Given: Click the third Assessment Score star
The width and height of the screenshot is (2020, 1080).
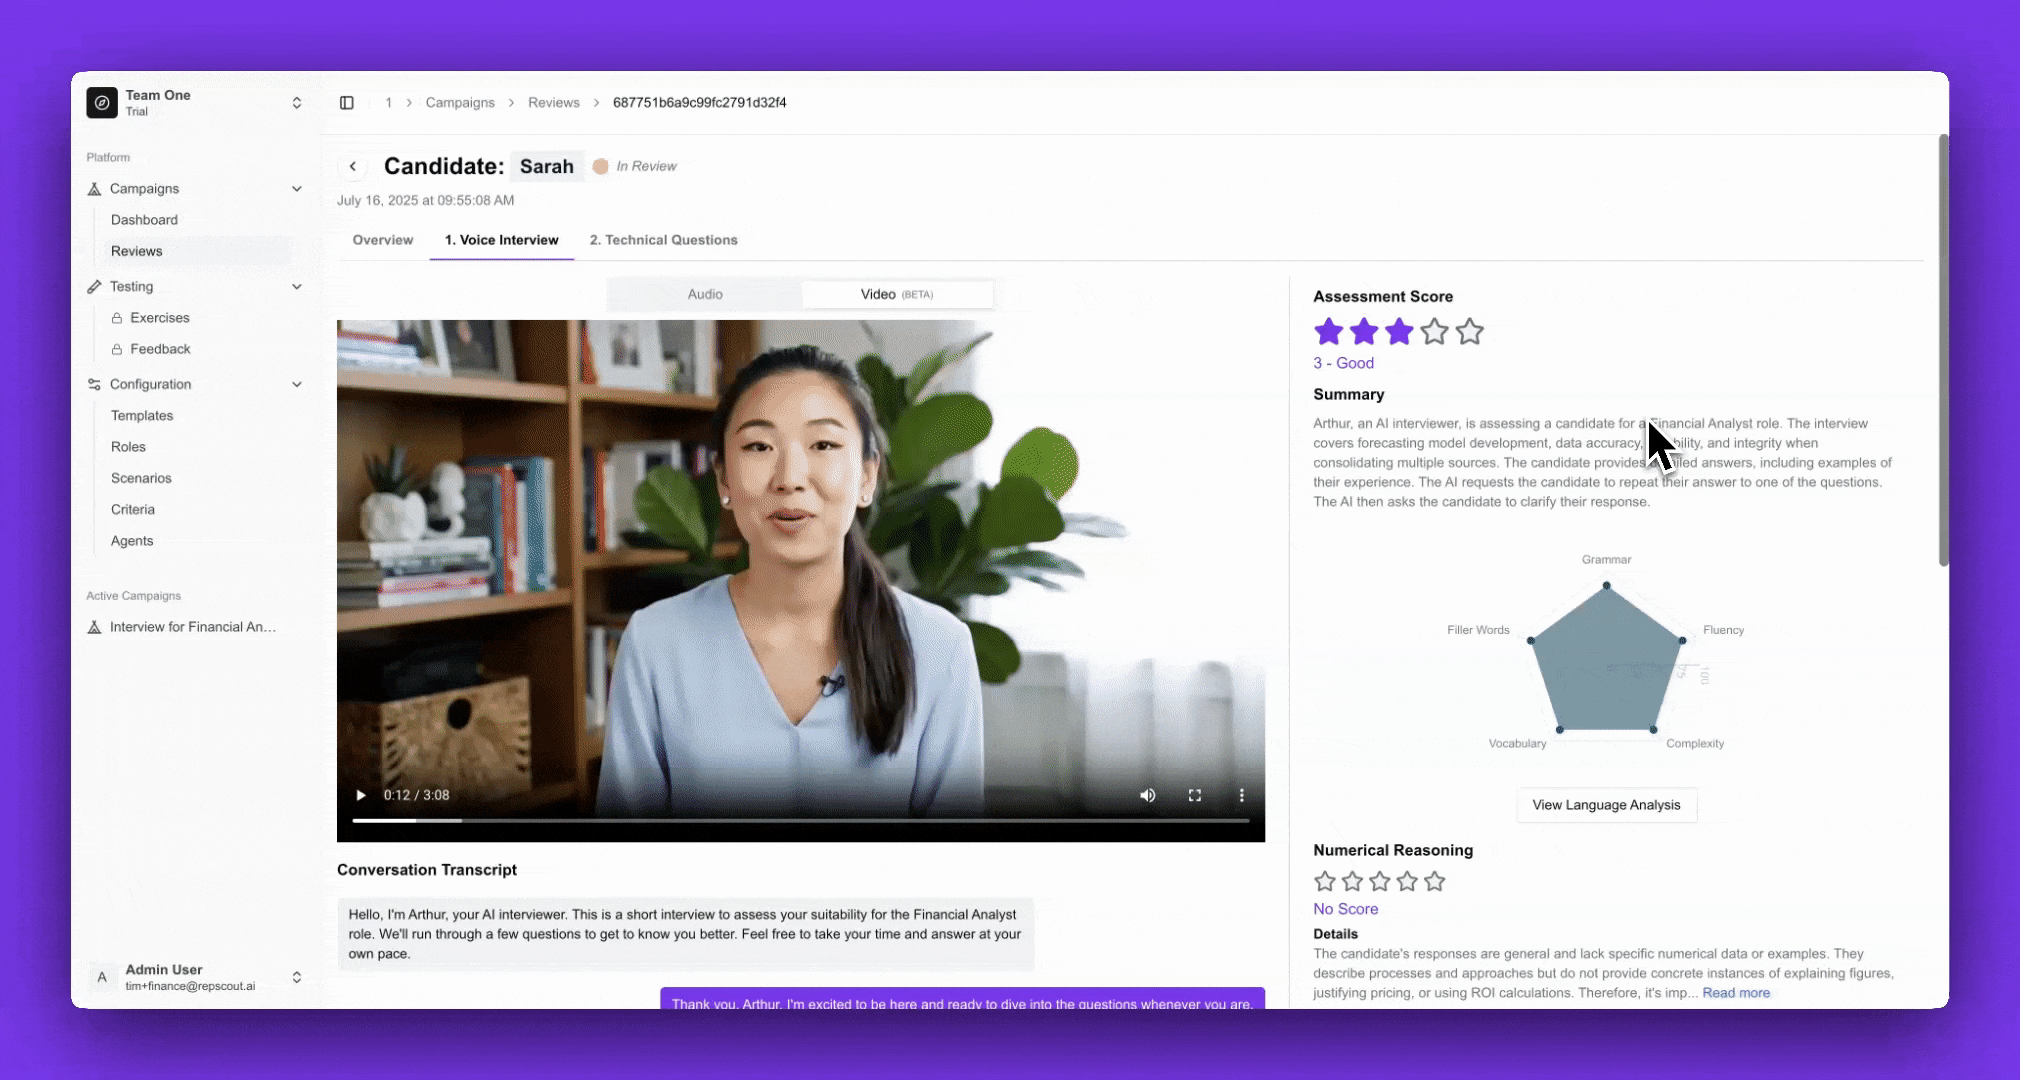Looking at the screenshot, I should coord(1399,332).
